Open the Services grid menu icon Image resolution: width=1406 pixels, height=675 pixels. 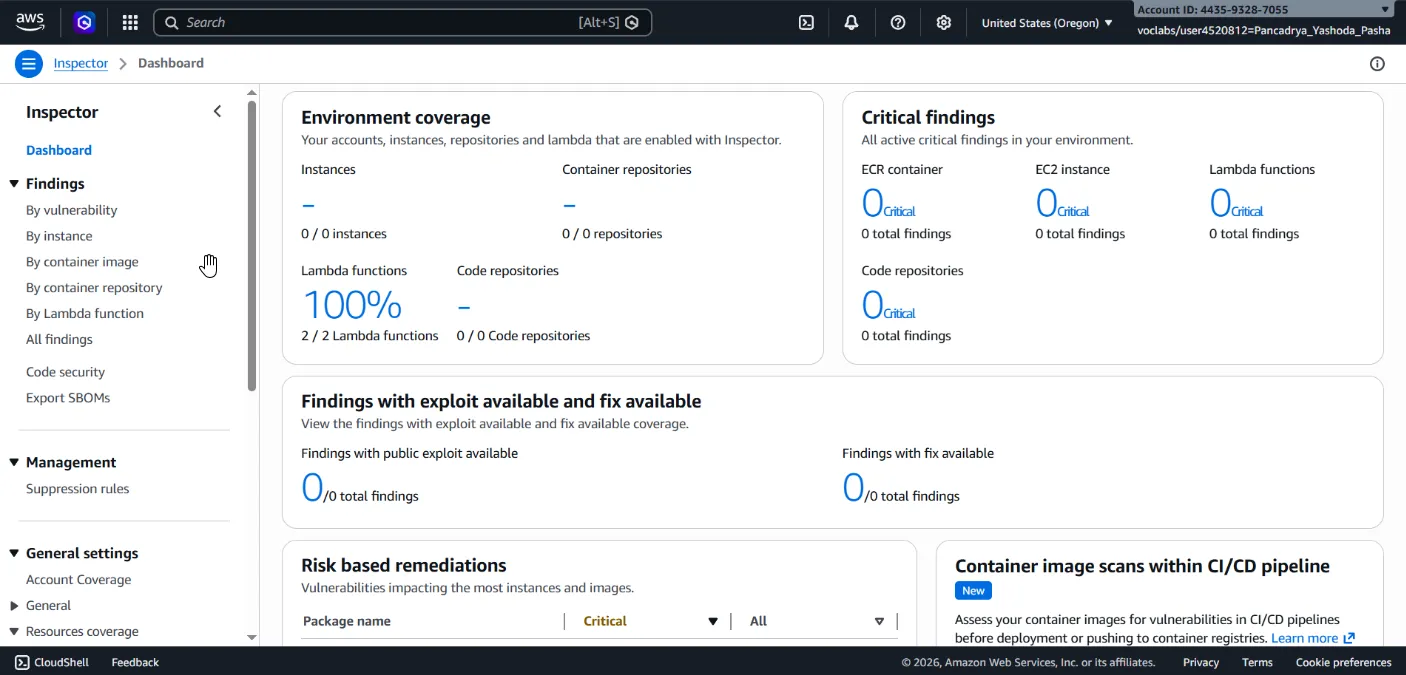click(130, 22)
